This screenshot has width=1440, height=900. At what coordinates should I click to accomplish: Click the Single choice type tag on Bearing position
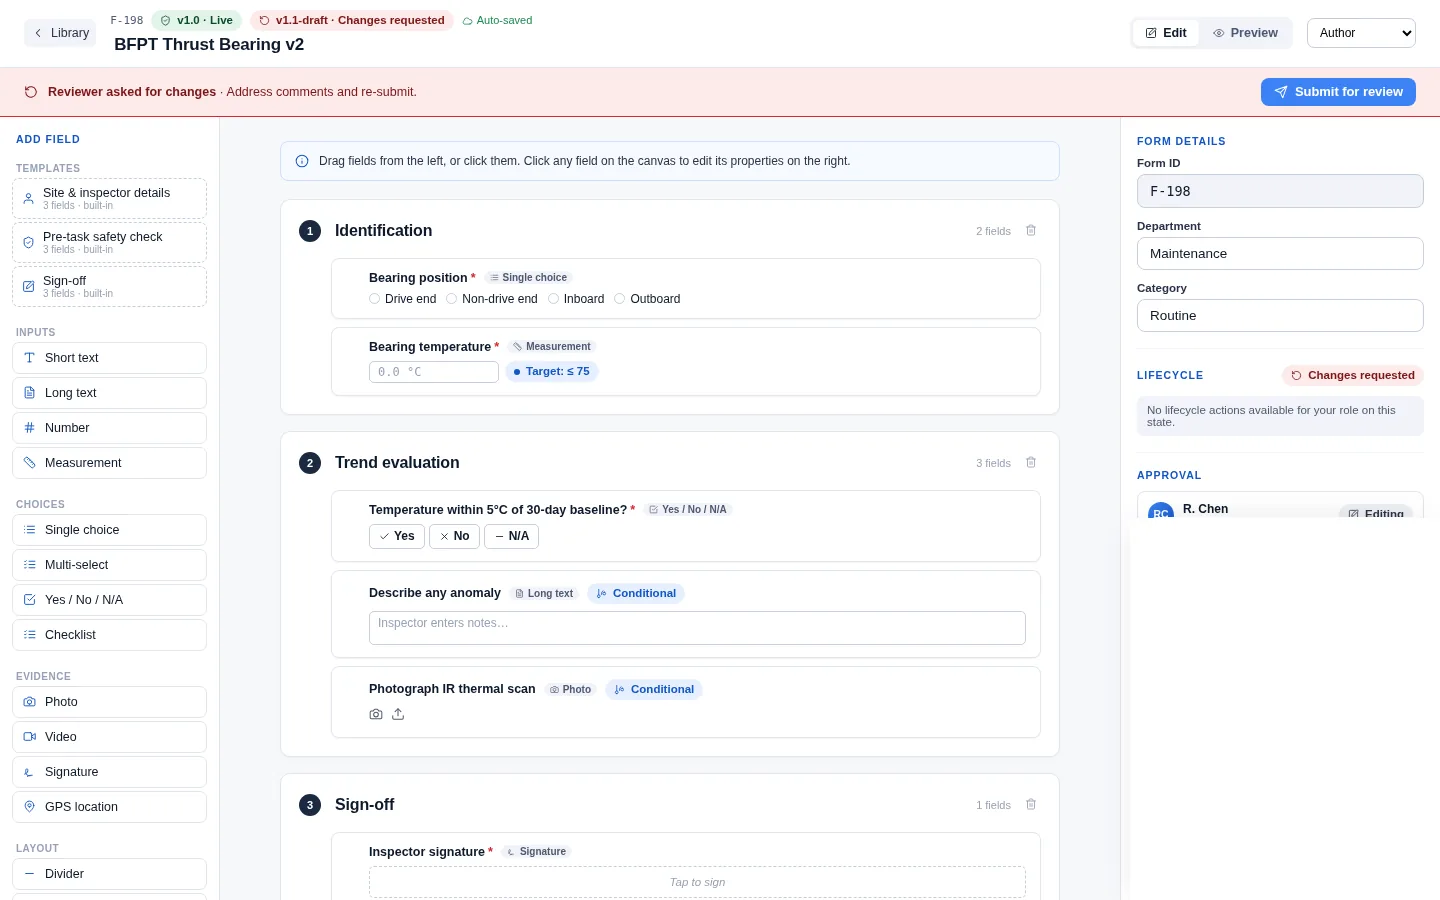point(529,278)
